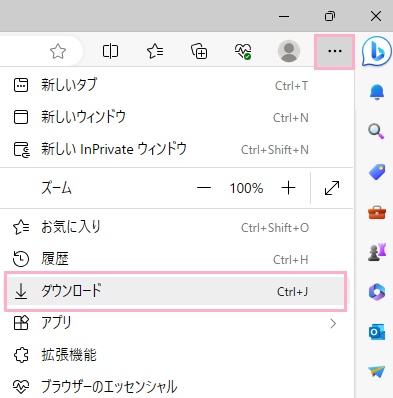Open Outlook icon in sidebar

pyautogui.click(x=377, y=332)
